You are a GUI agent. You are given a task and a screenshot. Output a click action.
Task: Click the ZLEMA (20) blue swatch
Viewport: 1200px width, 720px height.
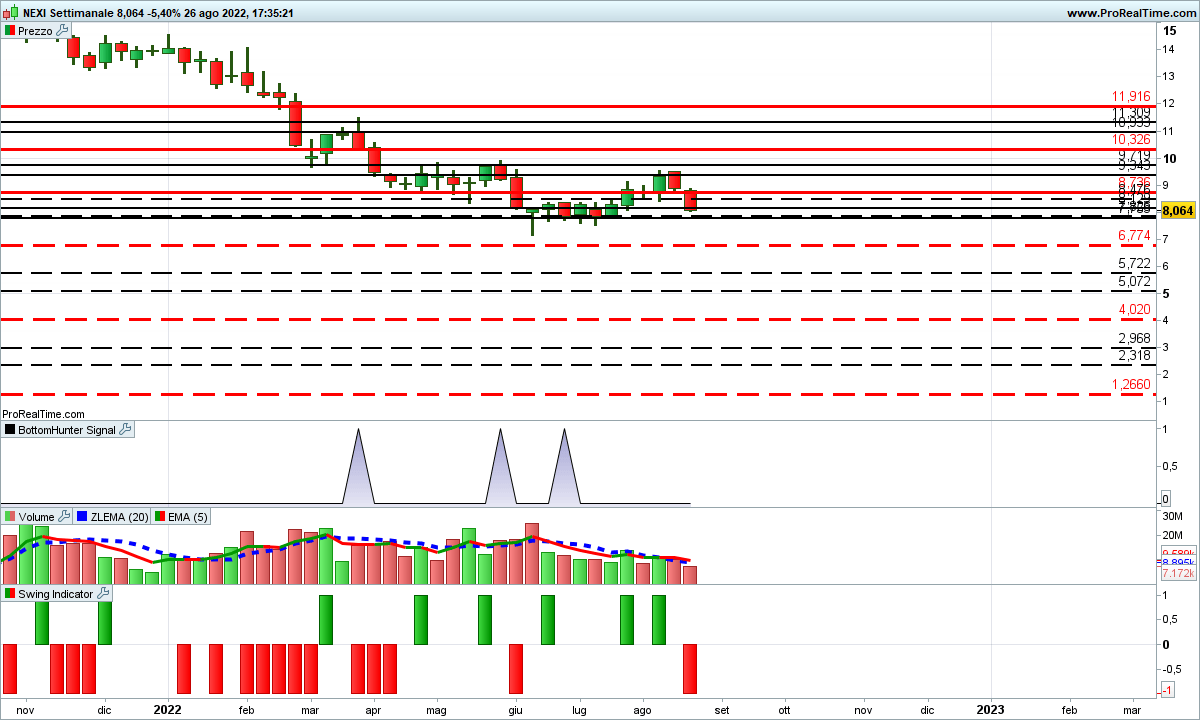point(82,516)
